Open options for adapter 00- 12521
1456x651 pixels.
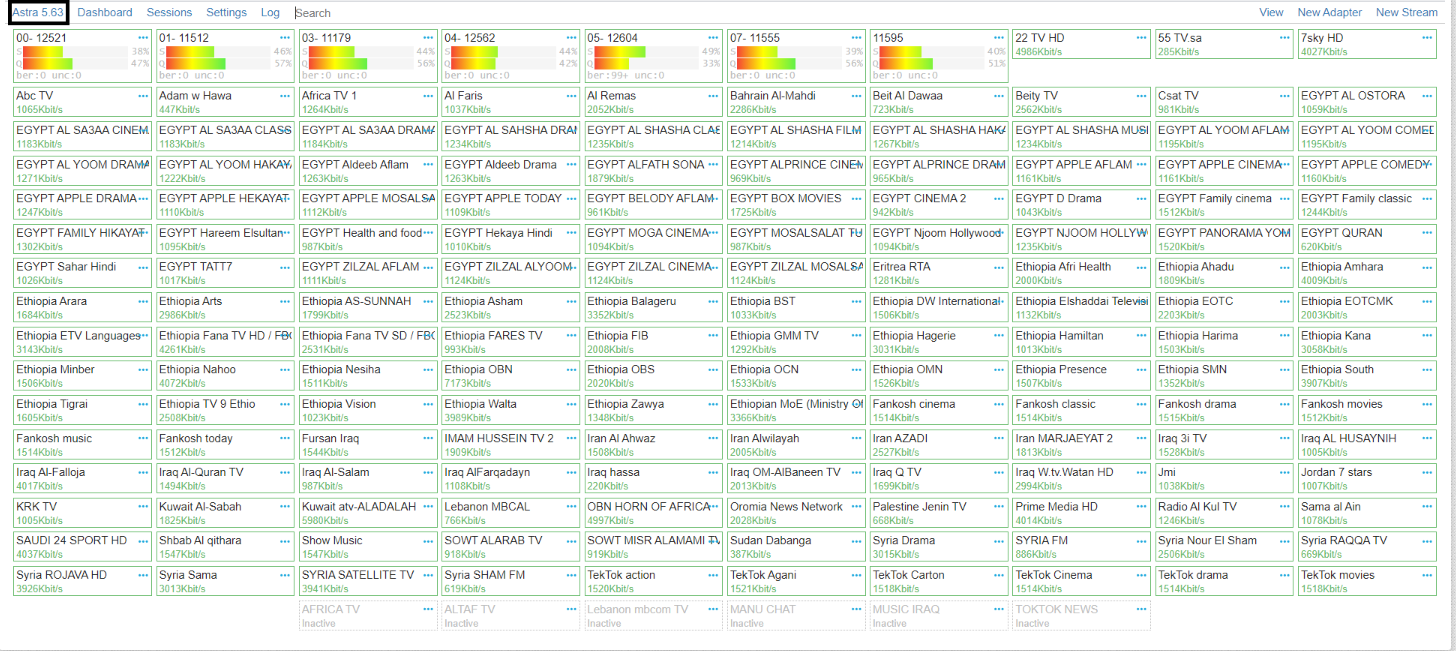[x=142, y=38]
